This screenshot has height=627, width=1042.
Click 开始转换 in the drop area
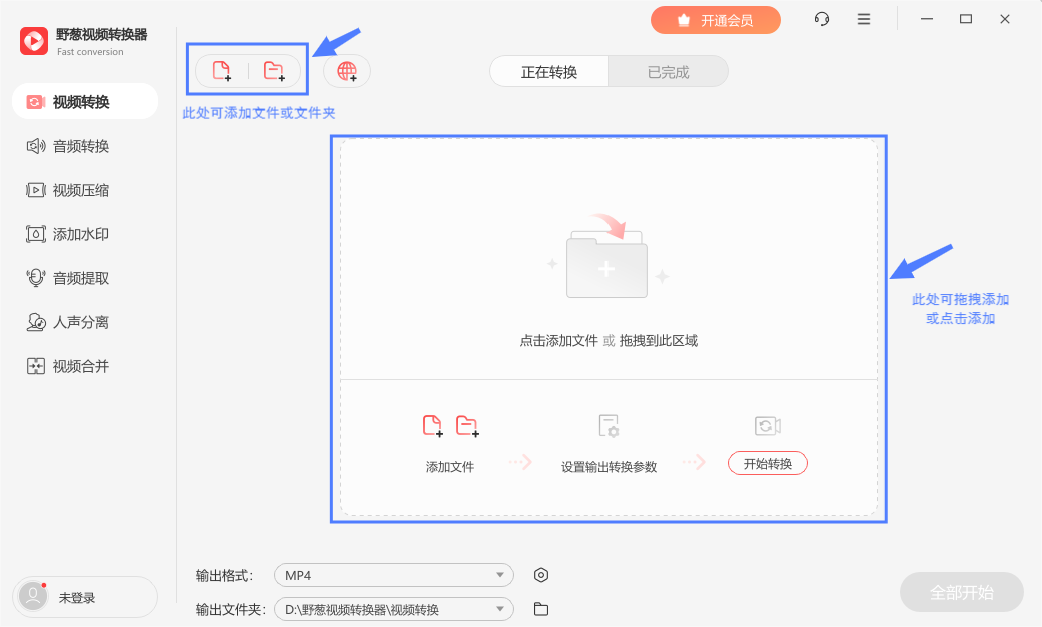click(767, 462)
